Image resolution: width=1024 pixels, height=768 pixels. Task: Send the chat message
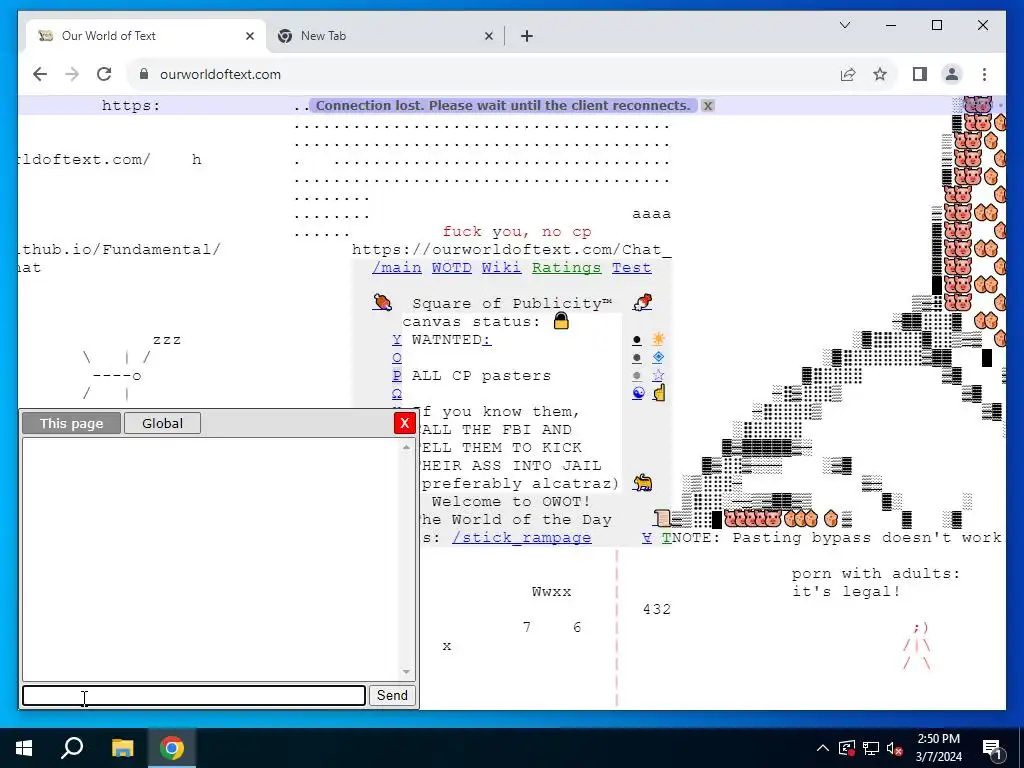click(x=392, y=696)
